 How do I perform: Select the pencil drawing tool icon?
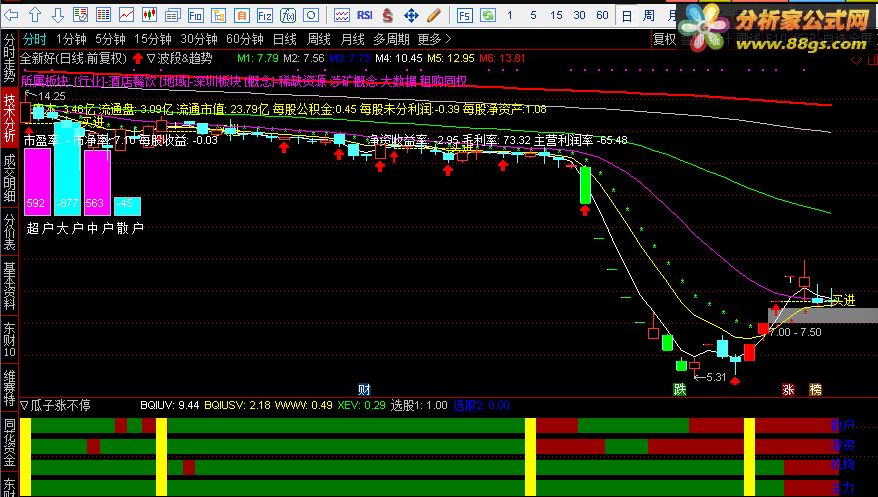(x=434, y=15)
